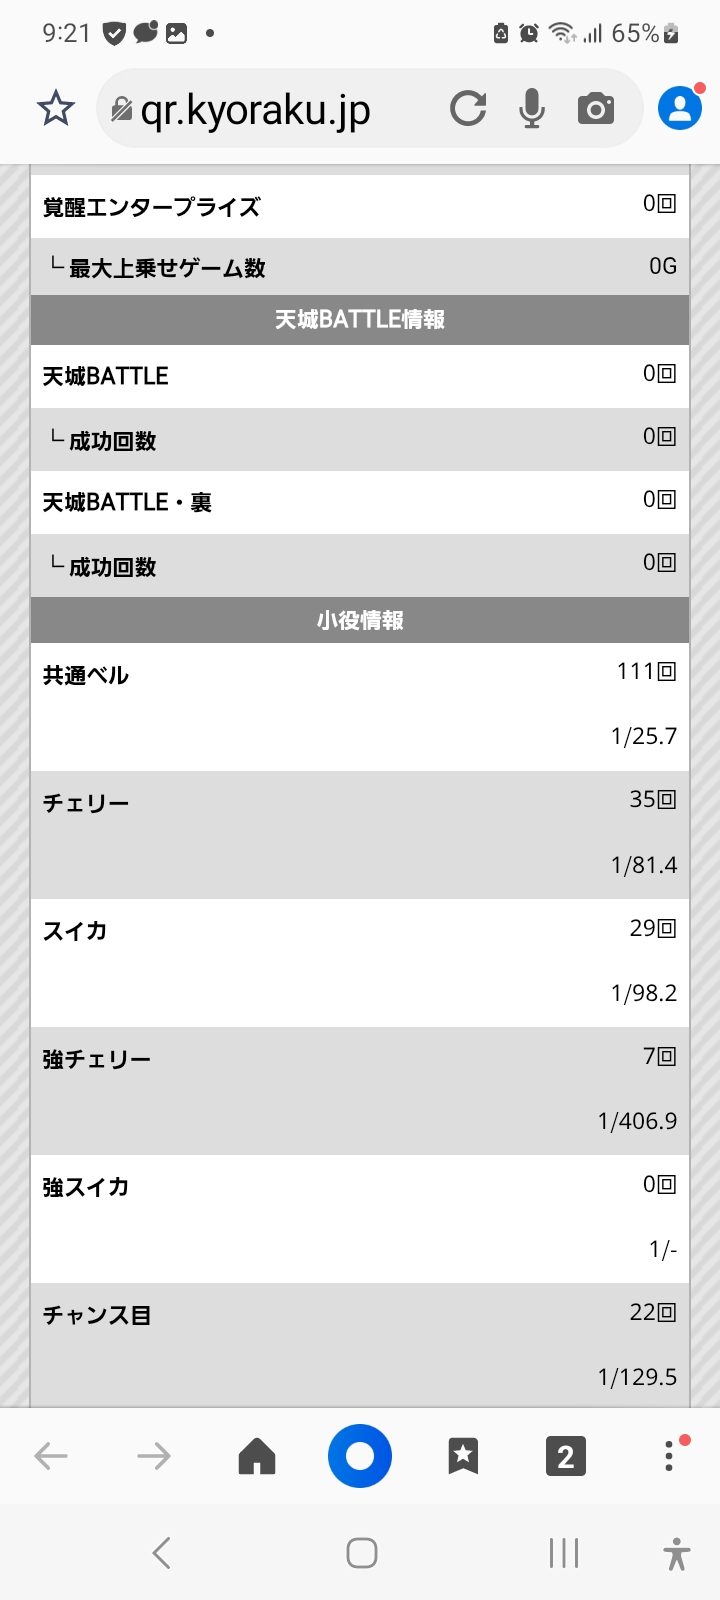
Task: Open saved bookmarks list icon
Action: pyautogui.click(x=463, y=1456)
